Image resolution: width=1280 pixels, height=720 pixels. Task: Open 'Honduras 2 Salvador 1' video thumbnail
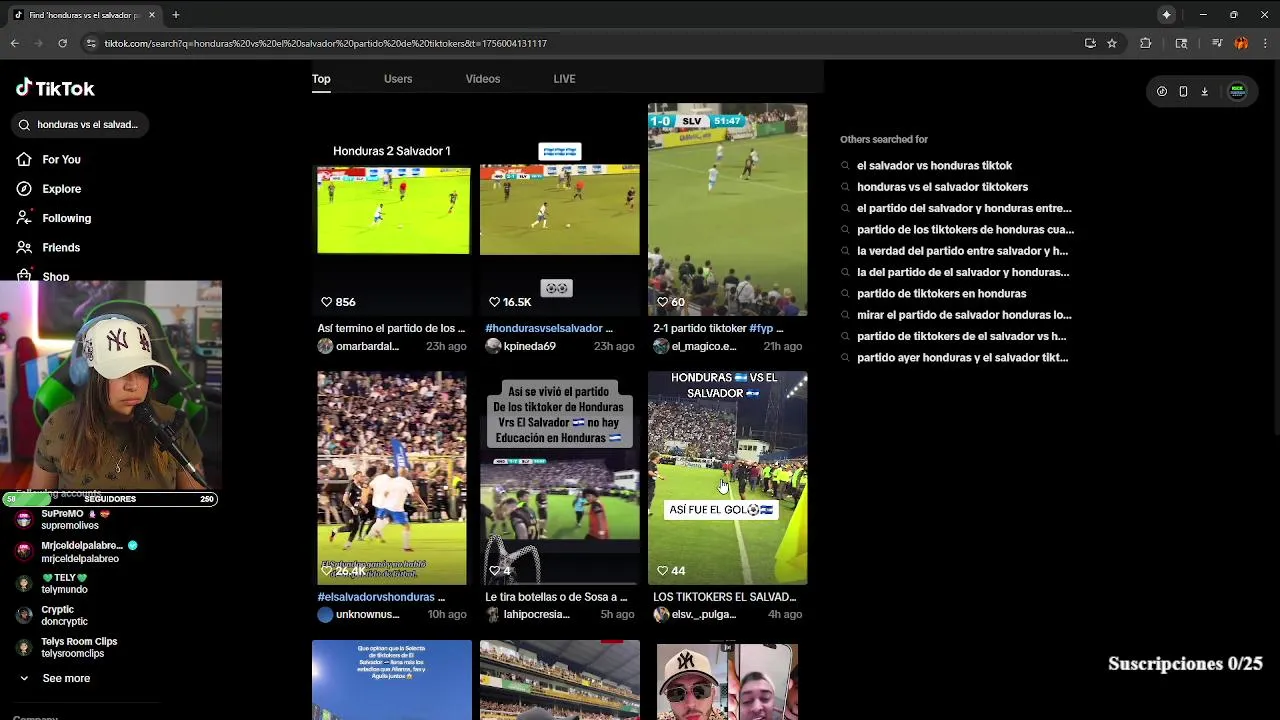click(392, 209)
